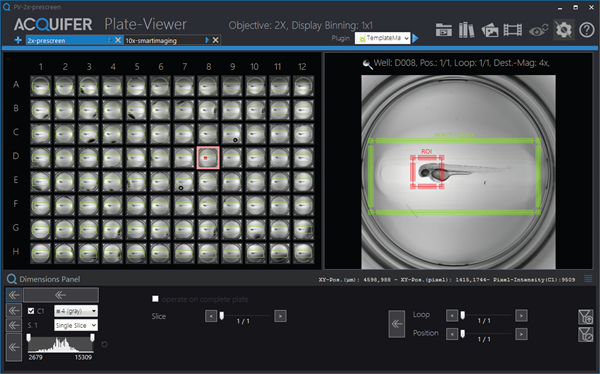Run the selected plugin with blue arrow
Image resolution: width=600 pixels, height=374 pixels.
416,38
